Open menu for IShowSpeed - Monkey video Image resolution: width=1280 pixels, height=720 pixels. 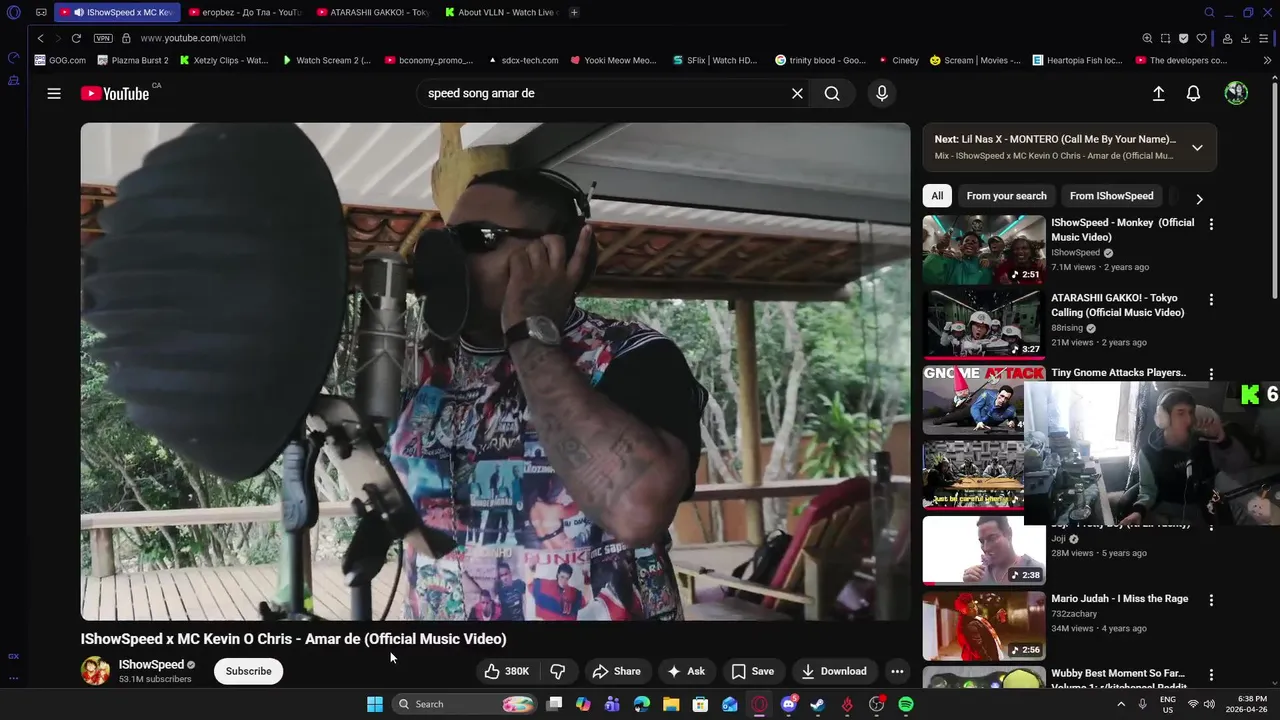point(1211,224)
